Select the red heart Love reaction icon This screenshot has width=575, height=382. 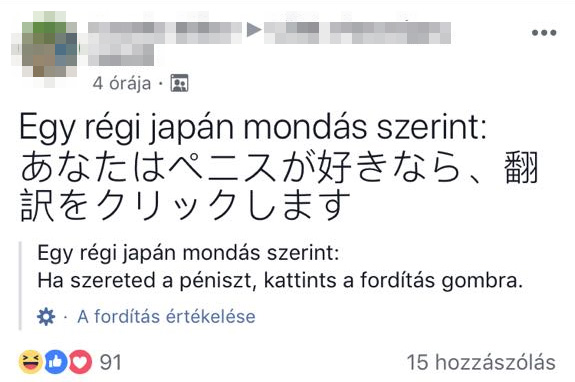point(80,362)
